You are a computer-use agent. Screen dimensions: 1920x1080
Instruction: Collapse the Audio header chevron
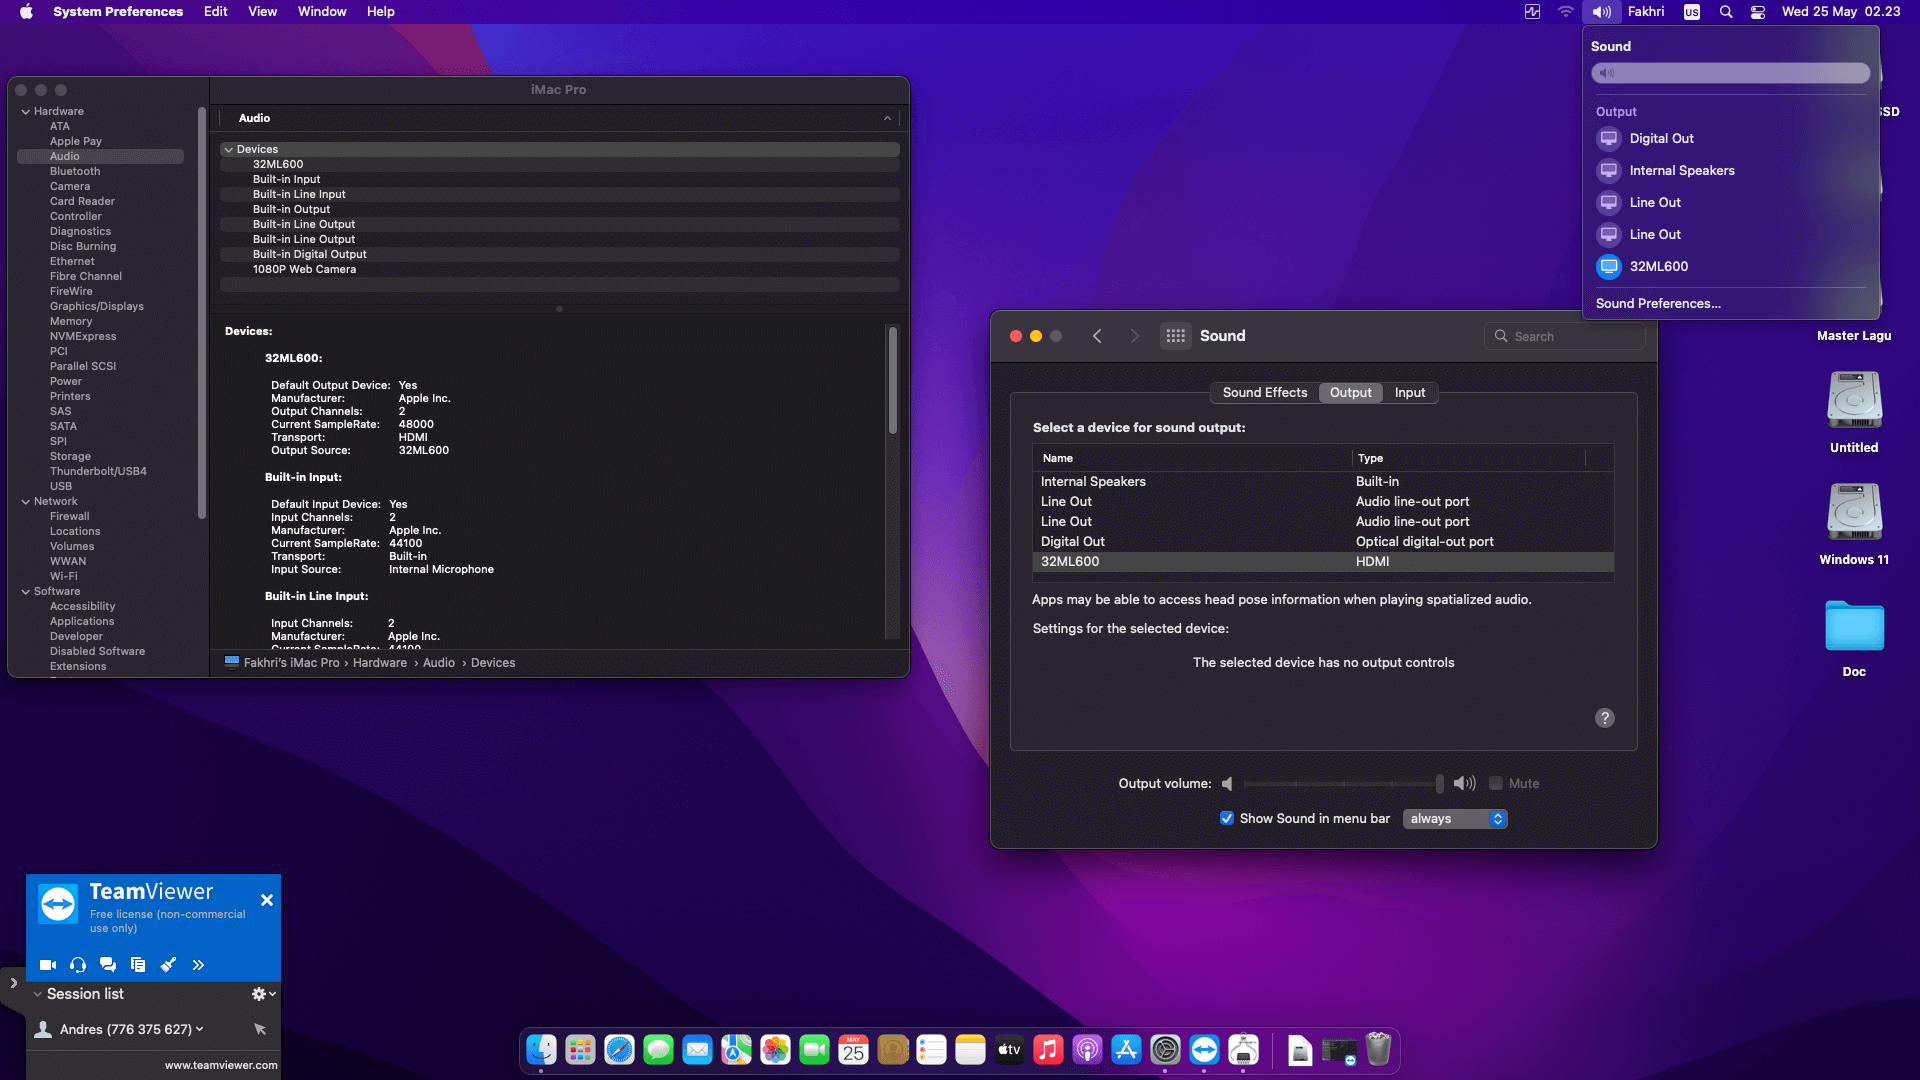(887, 118)
